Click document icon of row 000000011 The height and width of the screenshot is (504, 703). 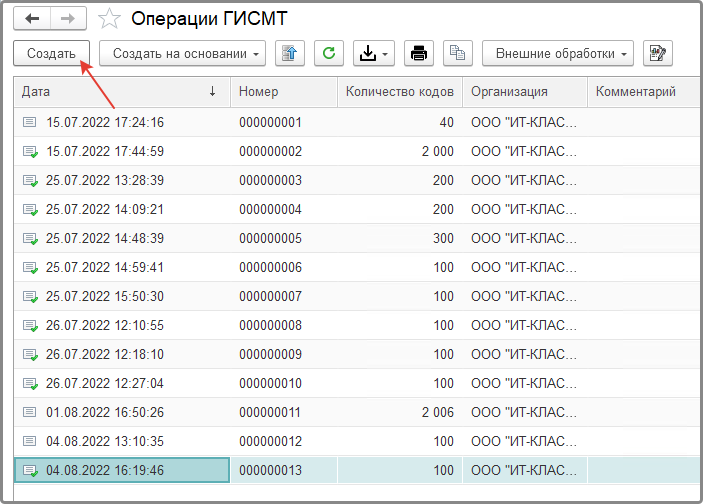coord(30,412)
